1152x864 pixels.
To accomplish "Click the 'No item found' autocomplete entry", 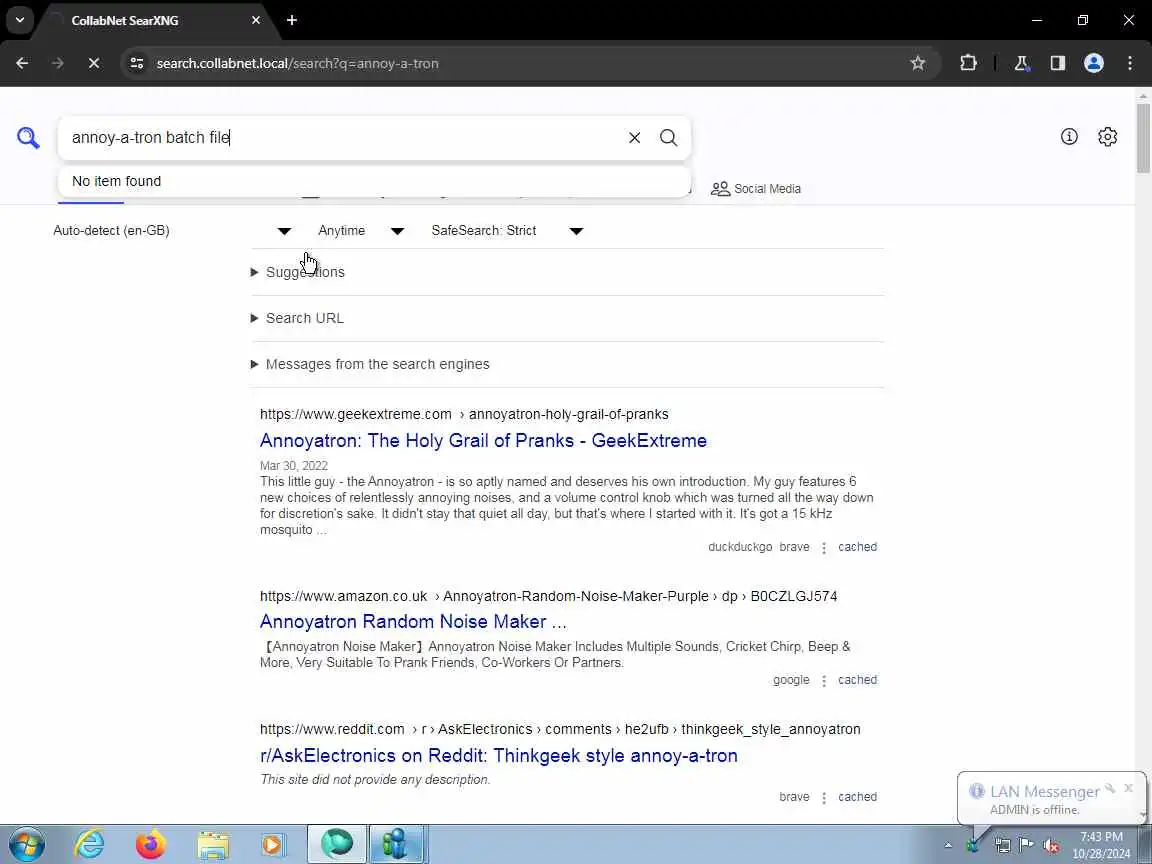I will coord(374,181).
